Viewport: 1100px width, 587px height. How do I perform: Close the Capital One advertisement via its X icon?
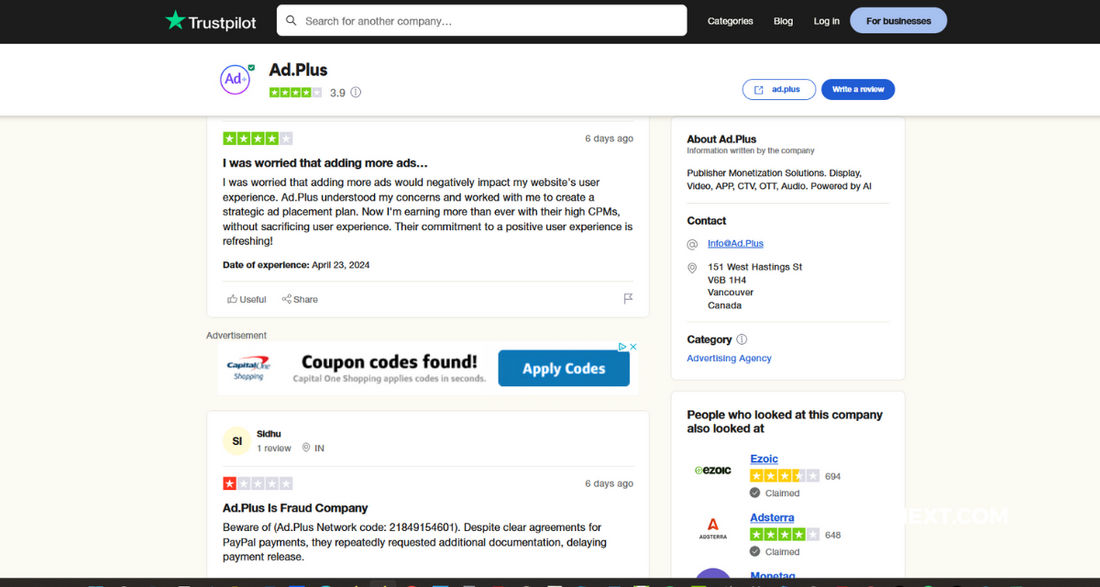(x=633, y=346)
